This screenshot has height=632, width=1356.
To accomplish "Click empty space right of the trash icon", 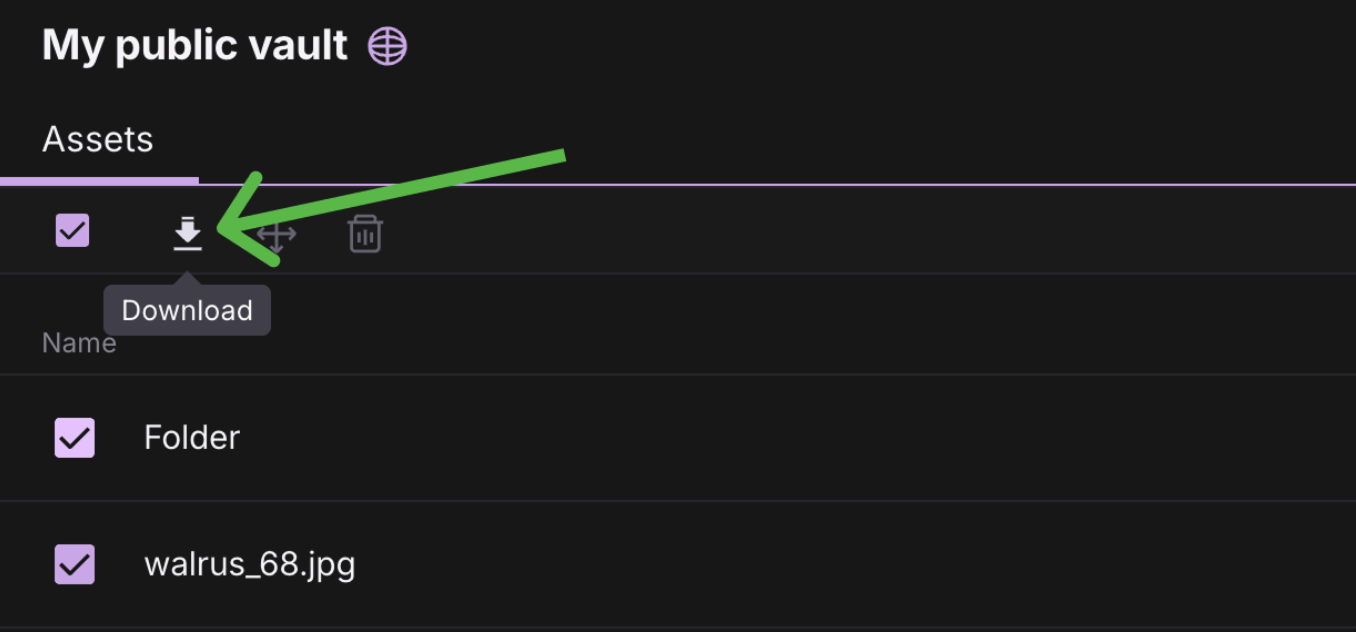I will pyautogui.click(x=800, y=234).
